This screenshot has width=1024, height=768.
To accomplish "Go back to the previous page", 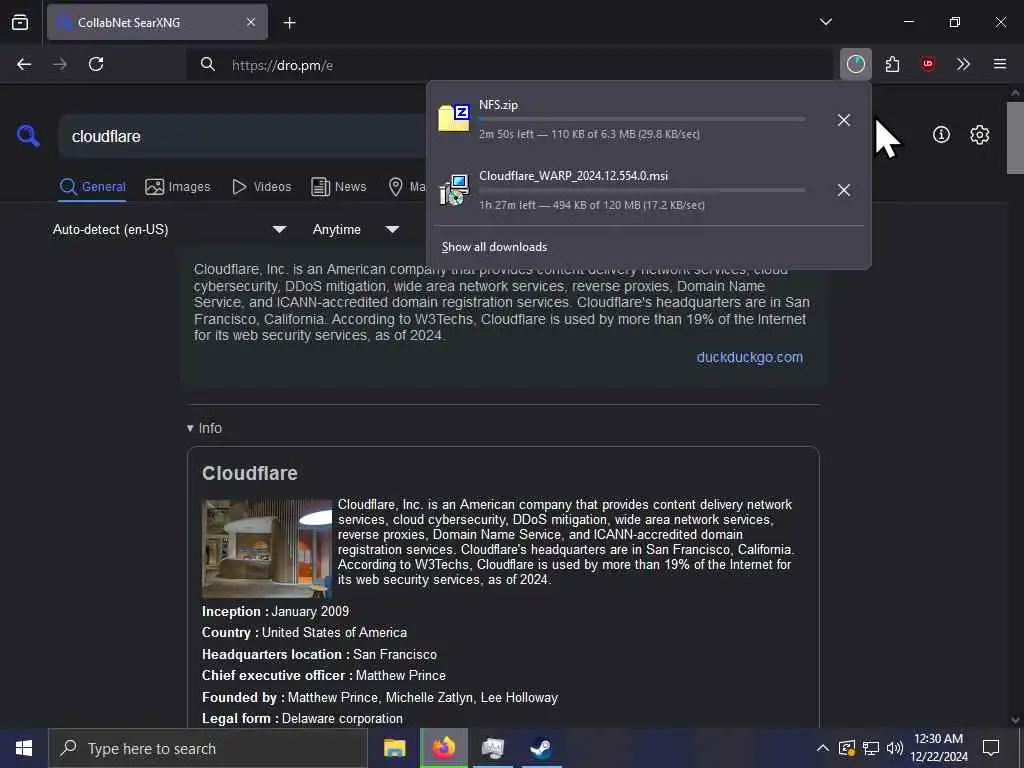I will click(24, 64).
